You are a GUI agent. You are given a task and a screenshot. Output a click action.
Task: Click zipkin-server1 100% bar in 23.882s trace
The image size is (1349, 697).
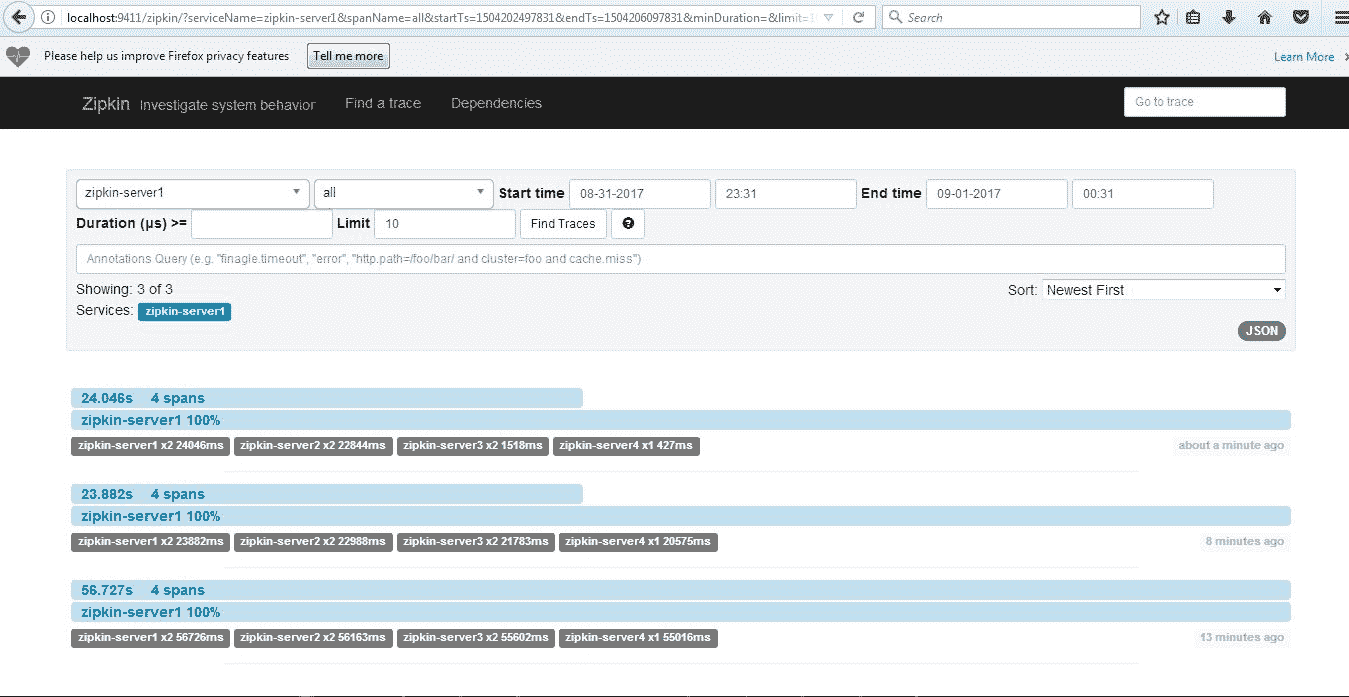pyautogui.click(x=681, y=516)
